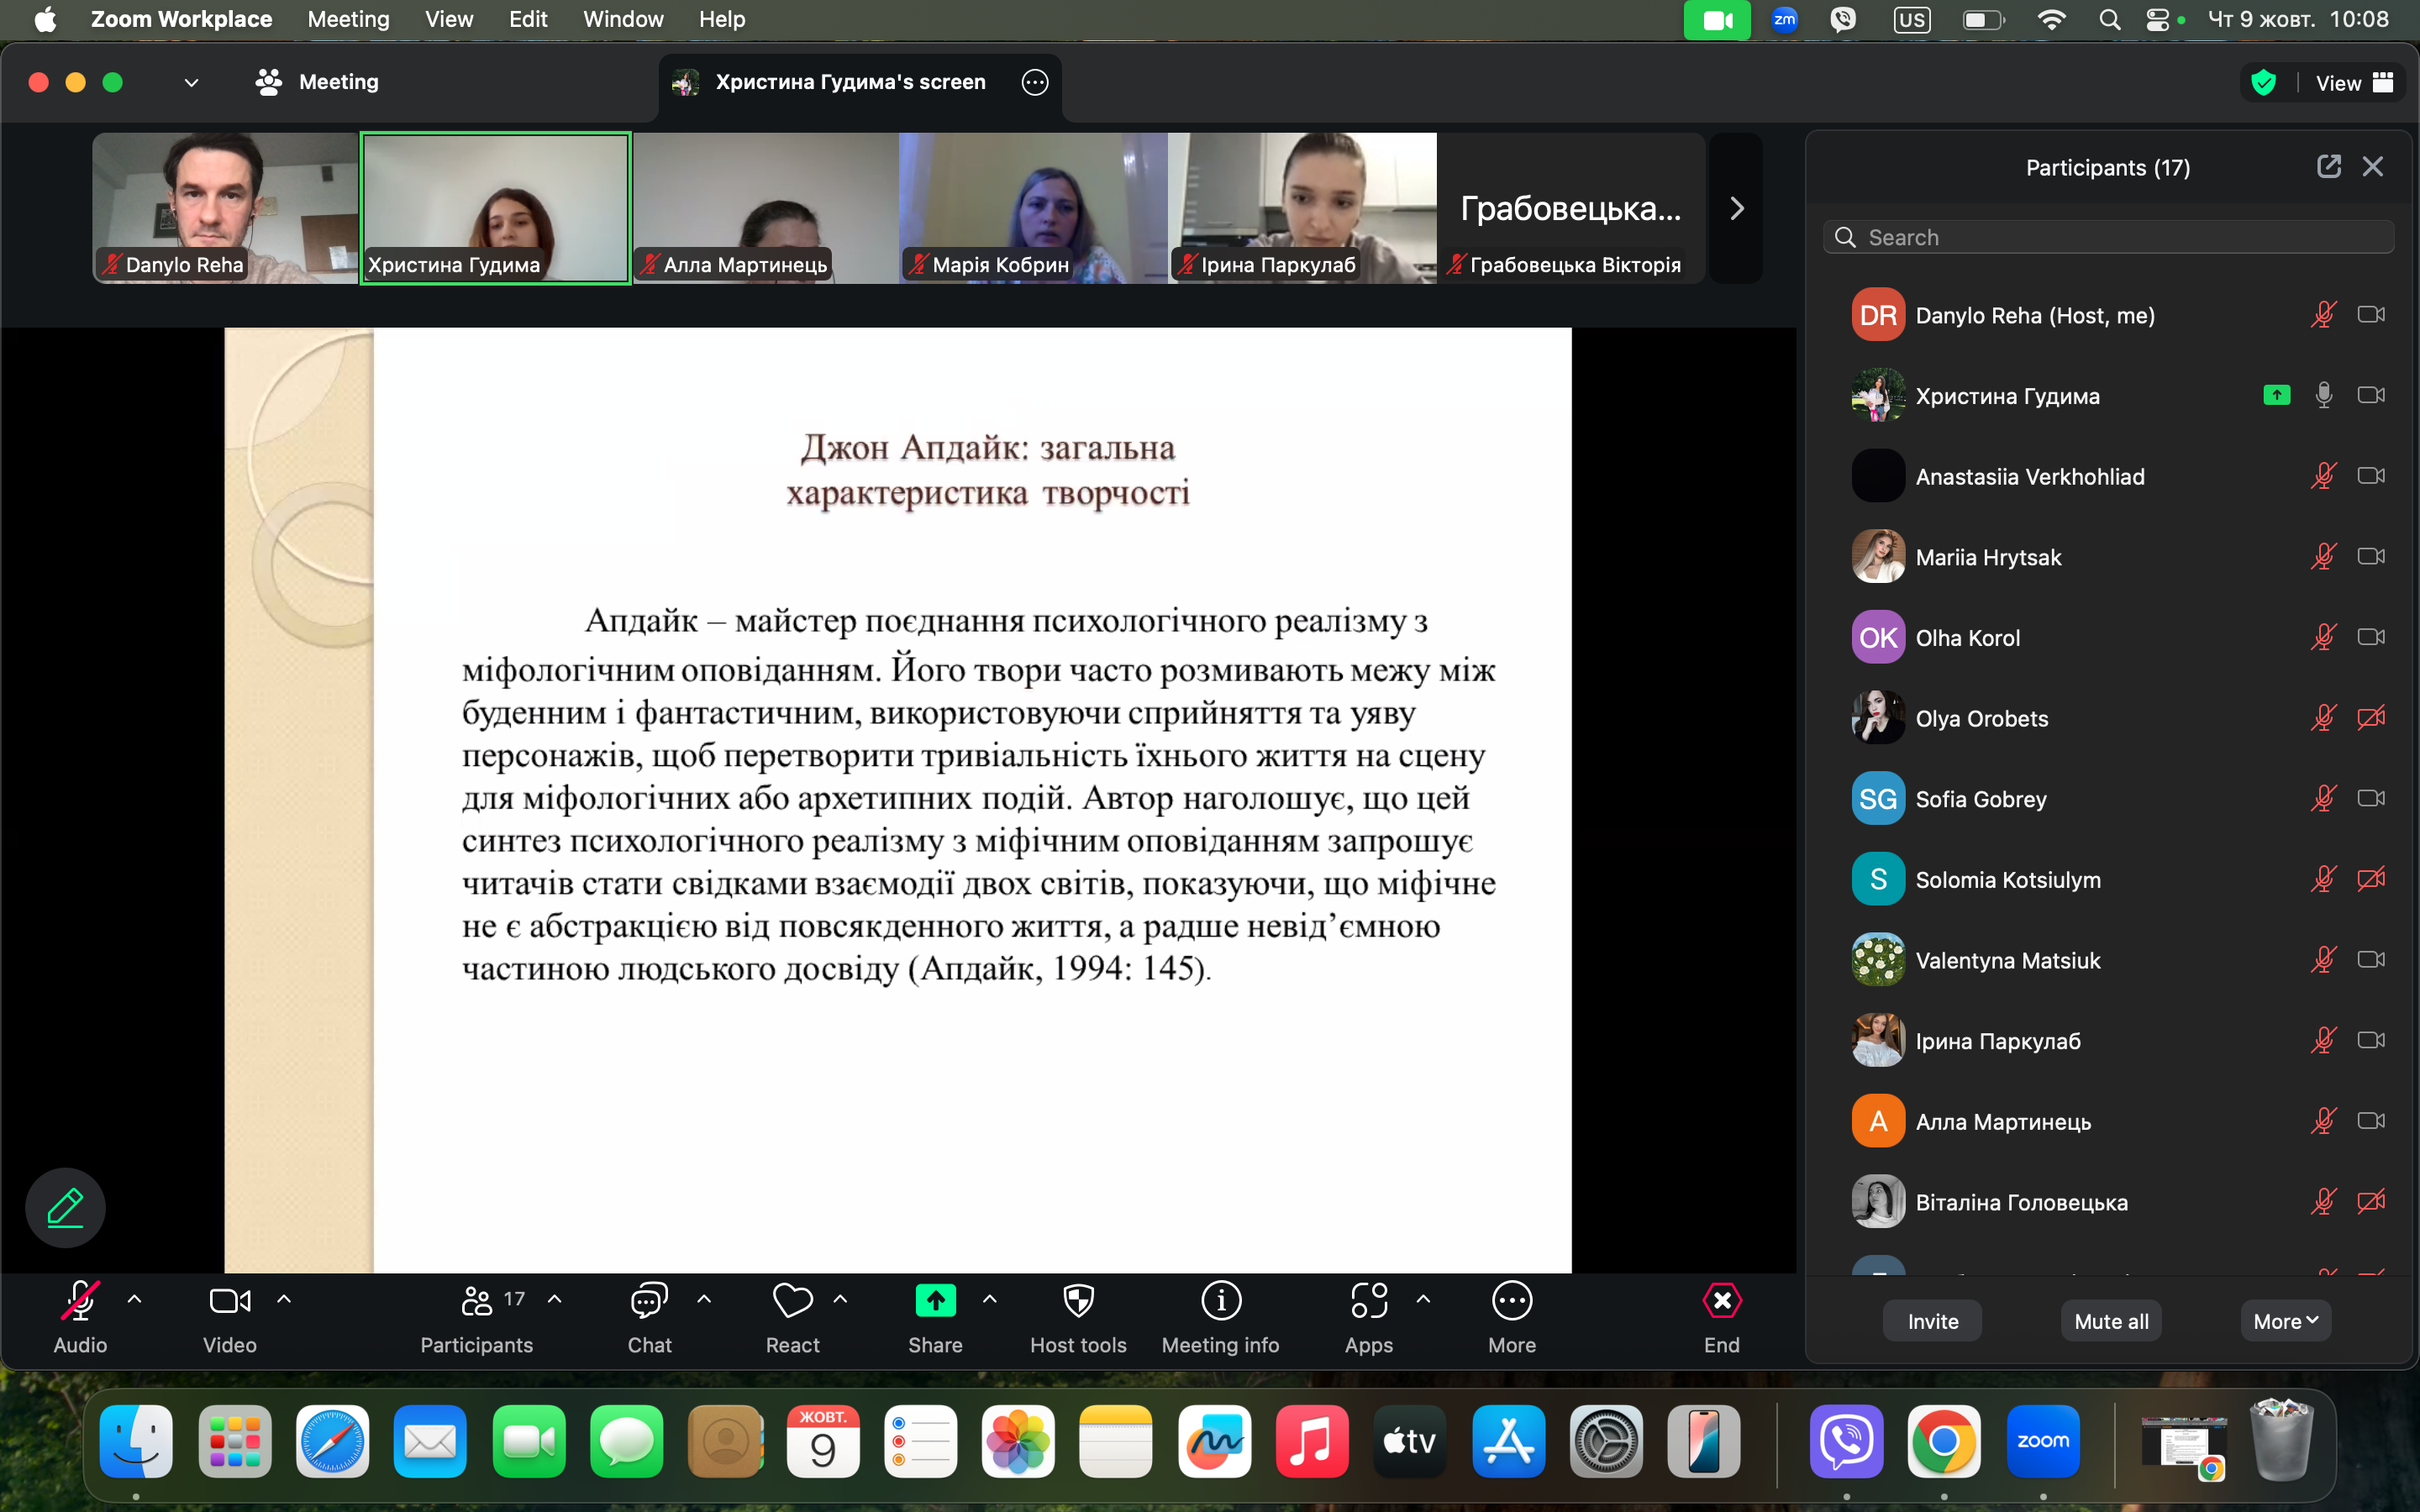This screenshot has height=1512, width=2420.
Task: Open React heart icon
Action: pos(792,1301)
